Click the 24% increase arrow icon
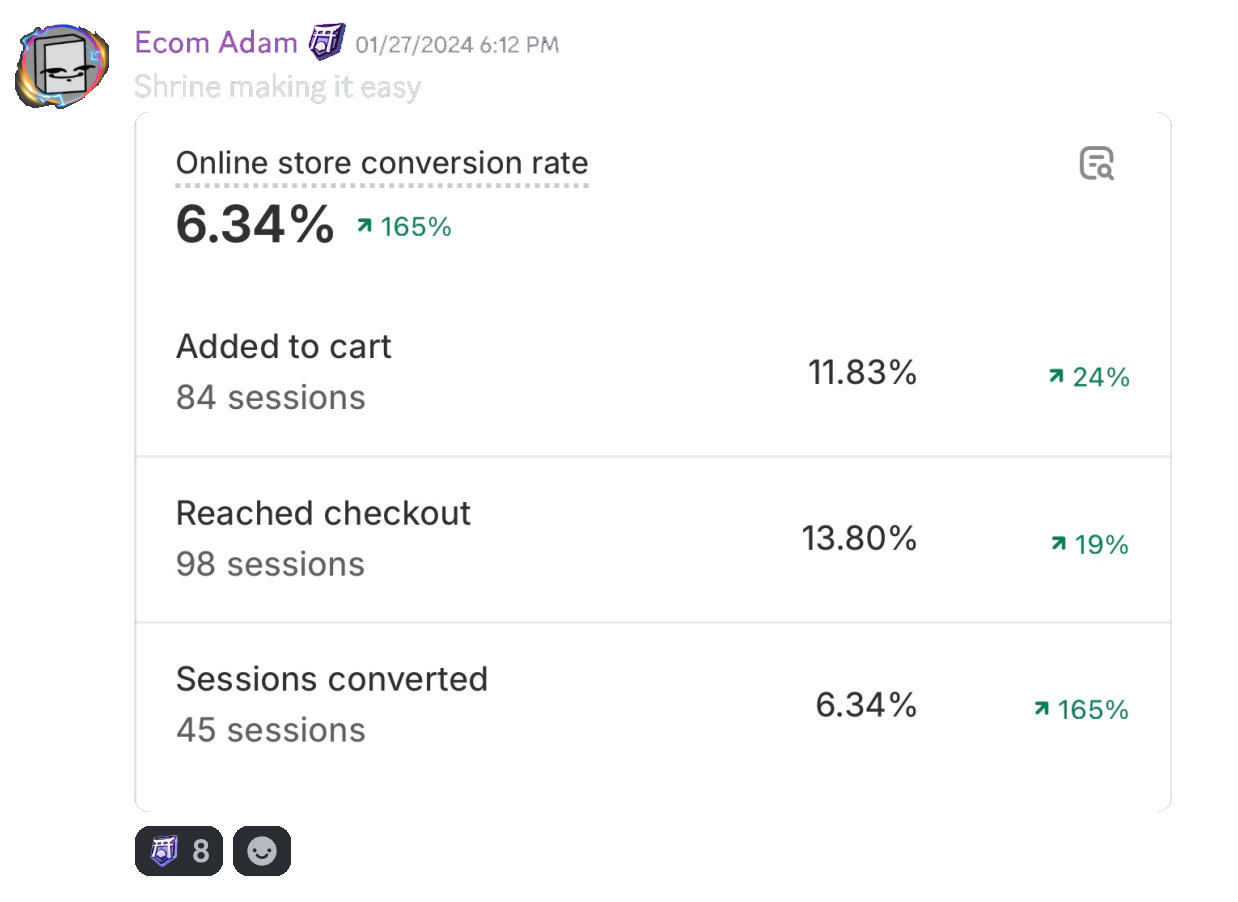1238x902 pixels. point(1056,376)
